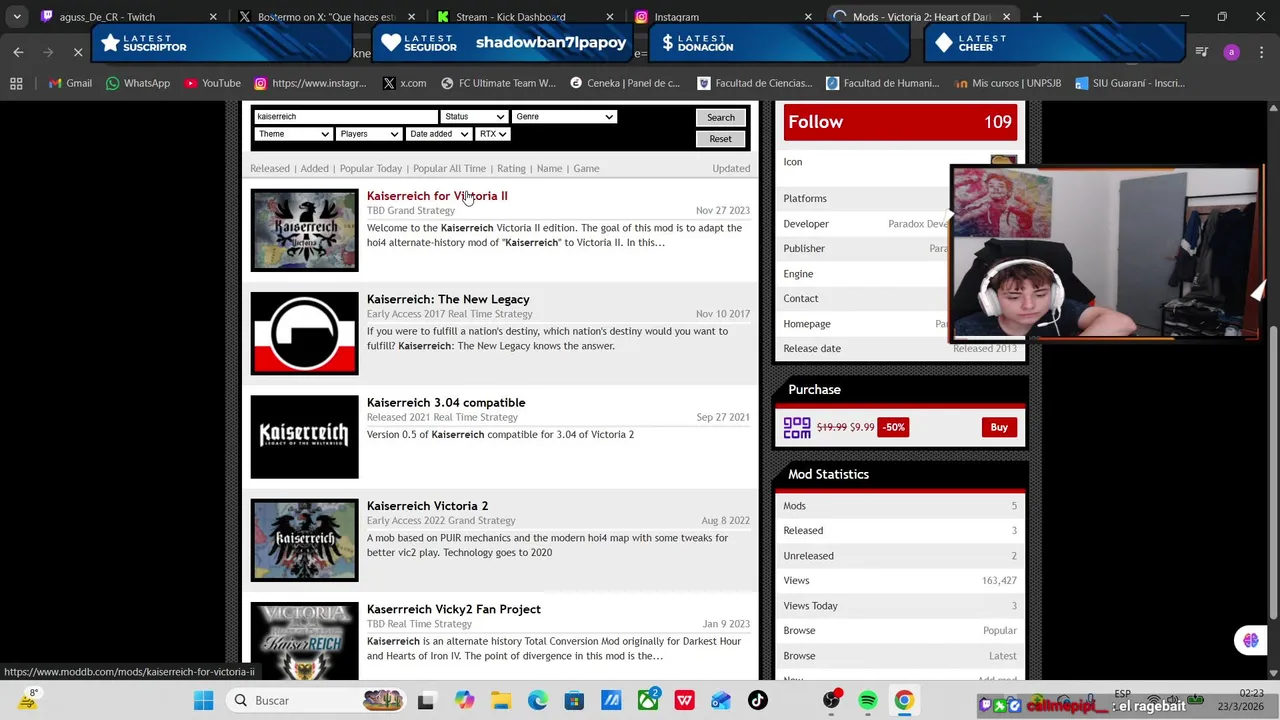The width and height of the screenshot is (1280, 720).
Task: Go back to previous page
Action: (x=18, y=52)
